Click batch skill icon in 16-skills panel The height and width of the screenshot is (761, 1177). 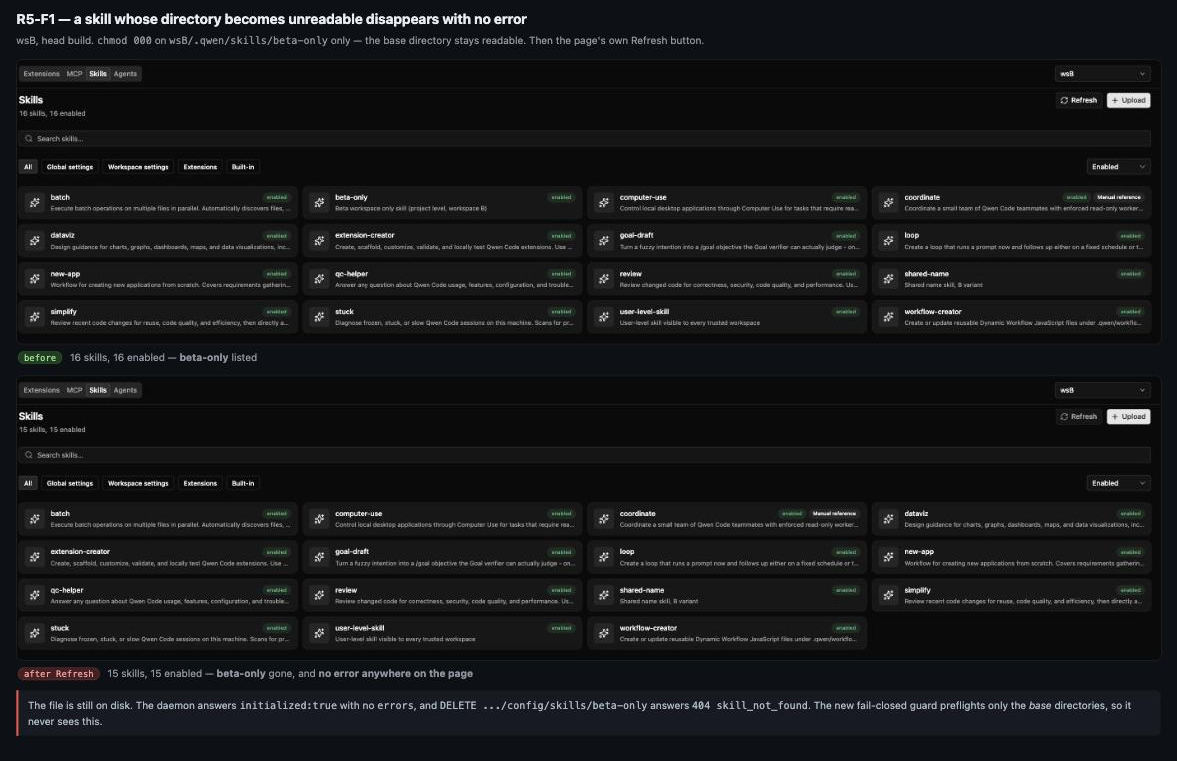click(35, 203)
